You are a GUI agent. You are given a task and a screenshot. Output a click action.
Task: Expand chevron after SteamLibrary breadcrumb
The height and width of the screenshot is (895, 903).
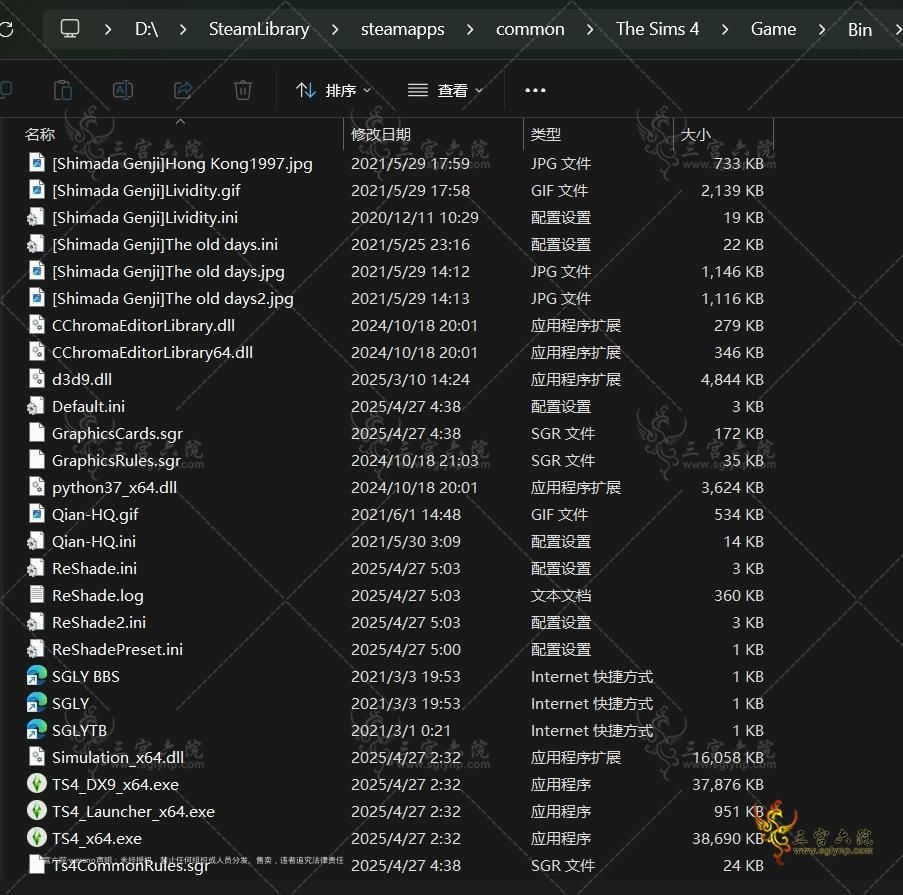(x=335, y=29)
